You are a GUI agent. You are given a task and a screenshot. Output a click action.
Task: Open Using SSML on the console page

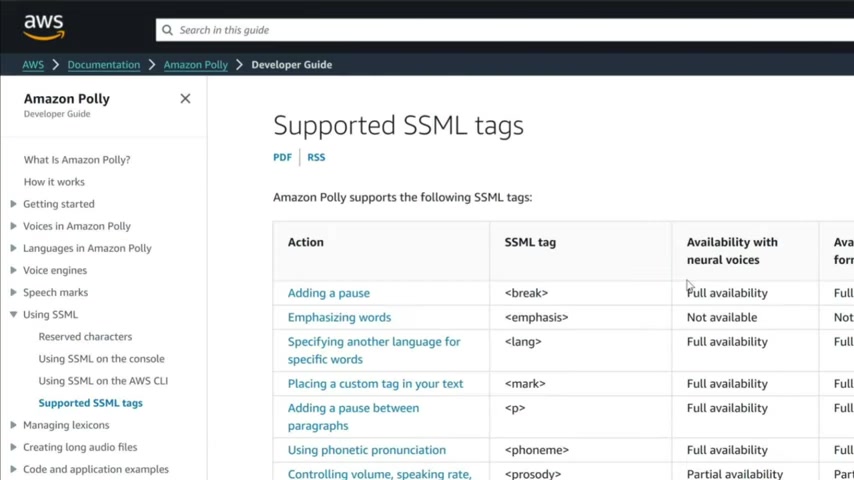tap(101, 359)
